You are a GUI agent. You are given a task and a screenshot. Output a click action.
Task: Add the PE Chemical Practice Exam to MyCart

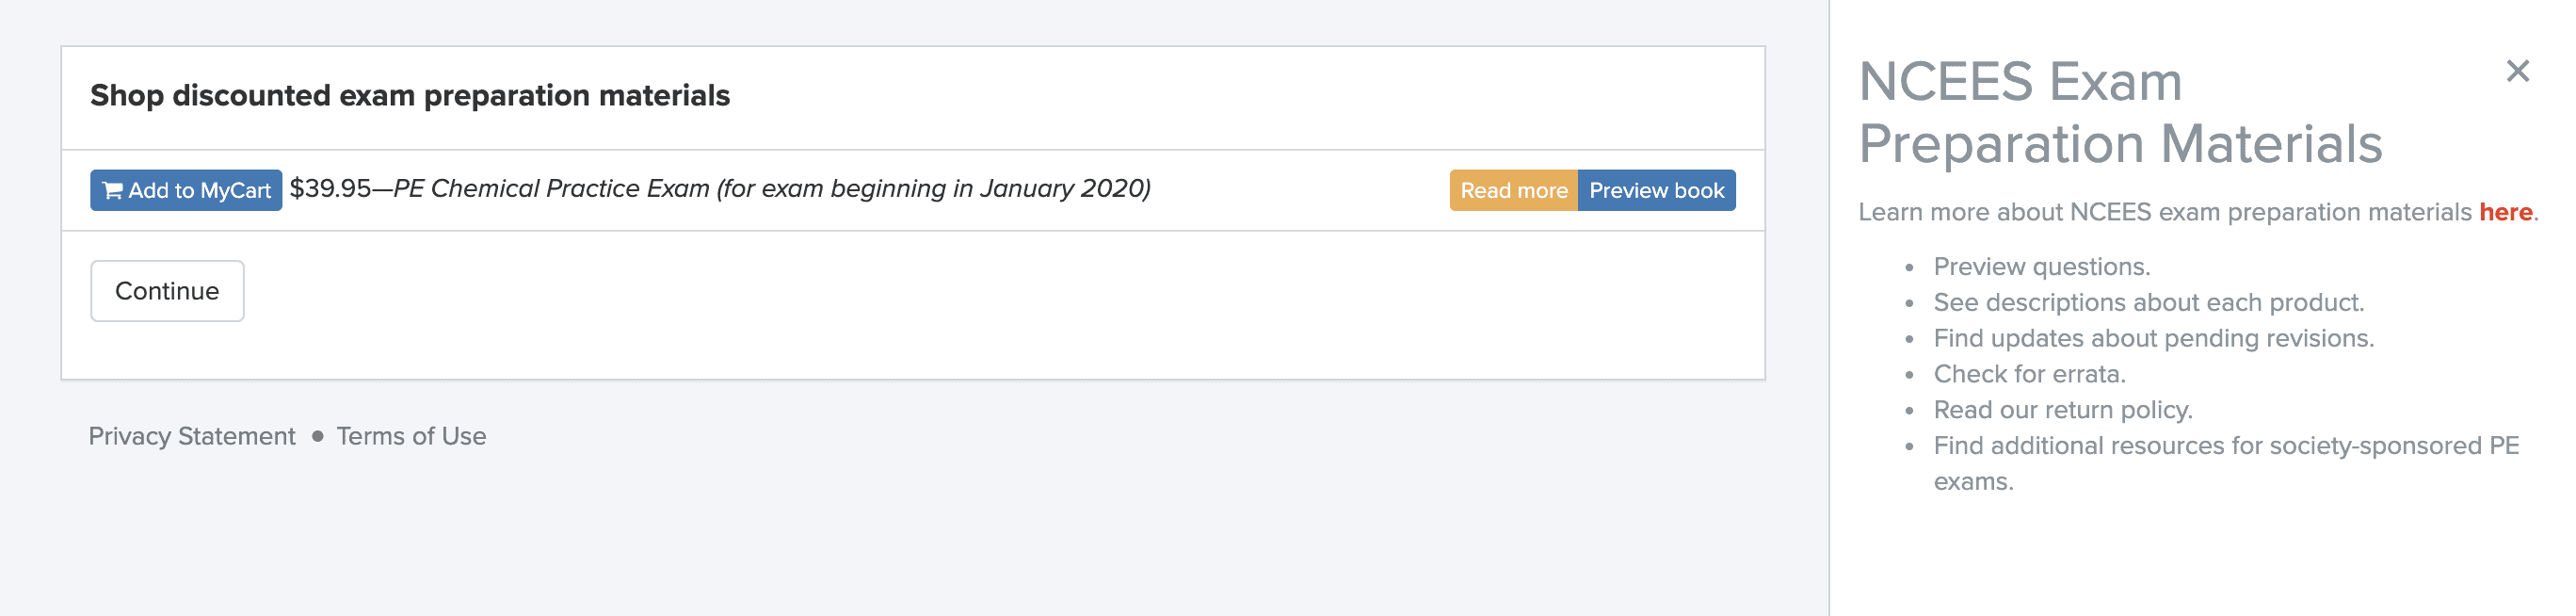[x=186, y=190]
